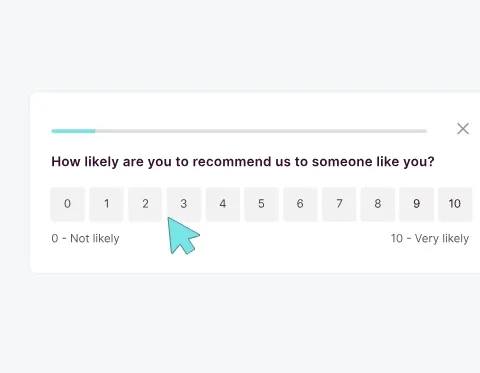
Task: Click the teal arrow cursor graphic
Action: coord(183,235)
